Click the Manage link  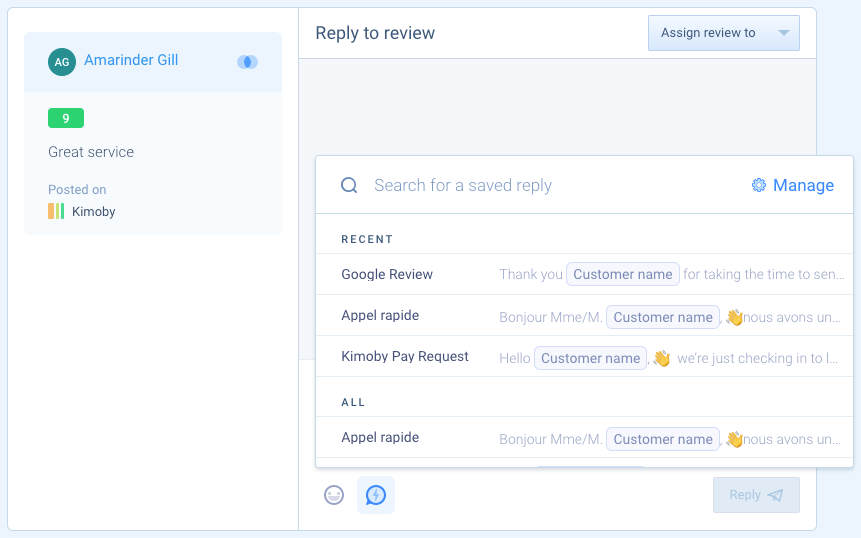tap(803, 185)
